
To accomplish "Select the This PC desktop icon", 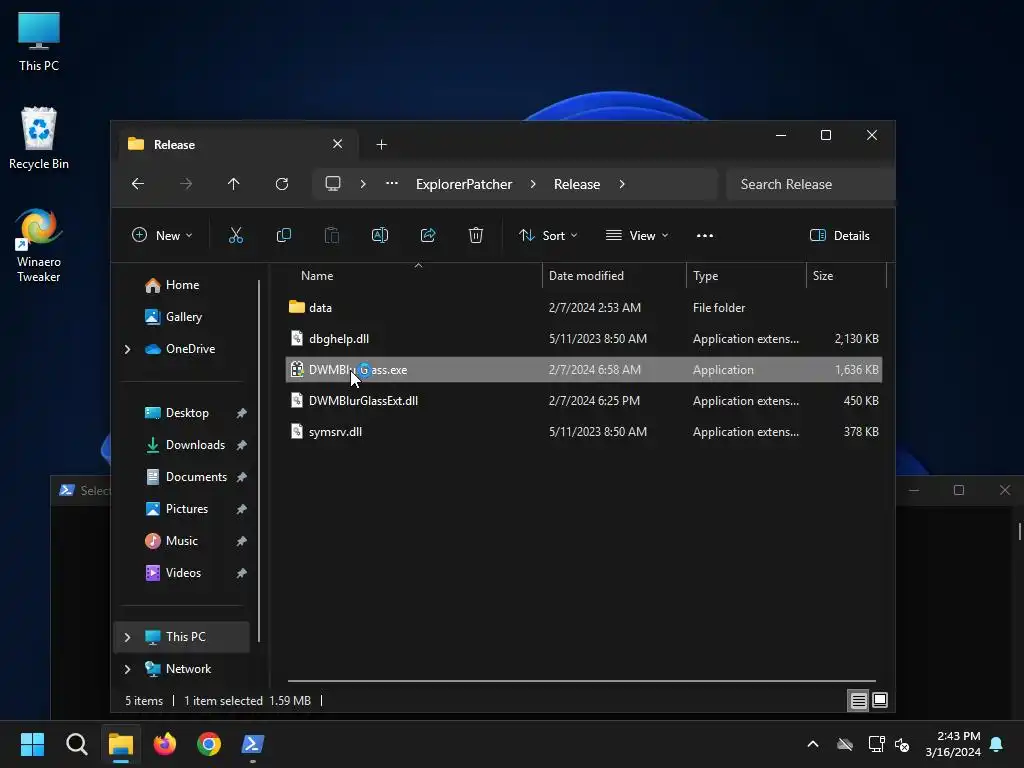I will click(x=39, y=42).
